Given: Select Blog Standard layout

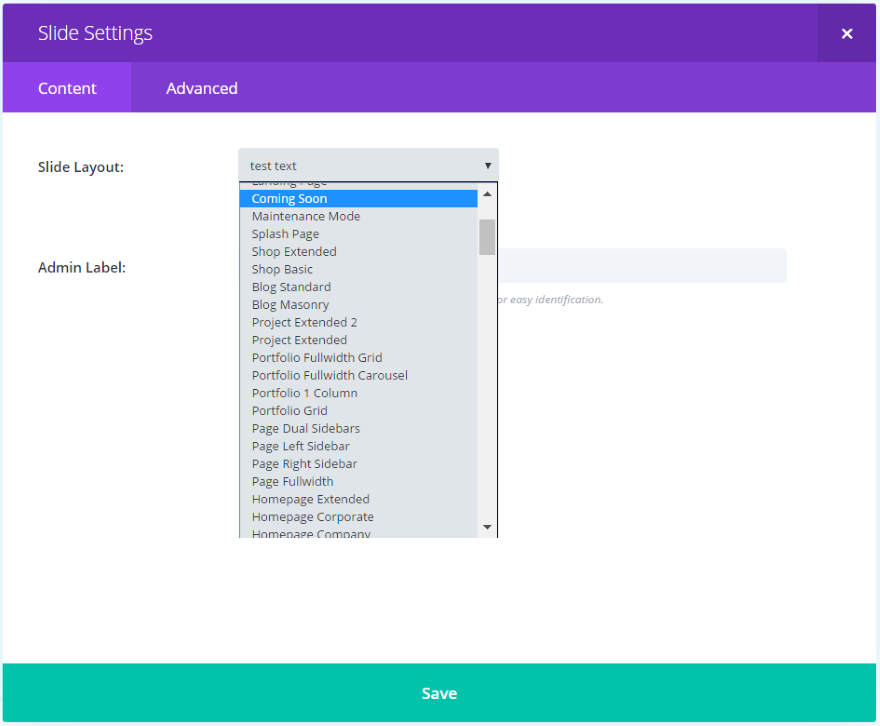Looking at the screenshot, I should [x=291, y=287].
